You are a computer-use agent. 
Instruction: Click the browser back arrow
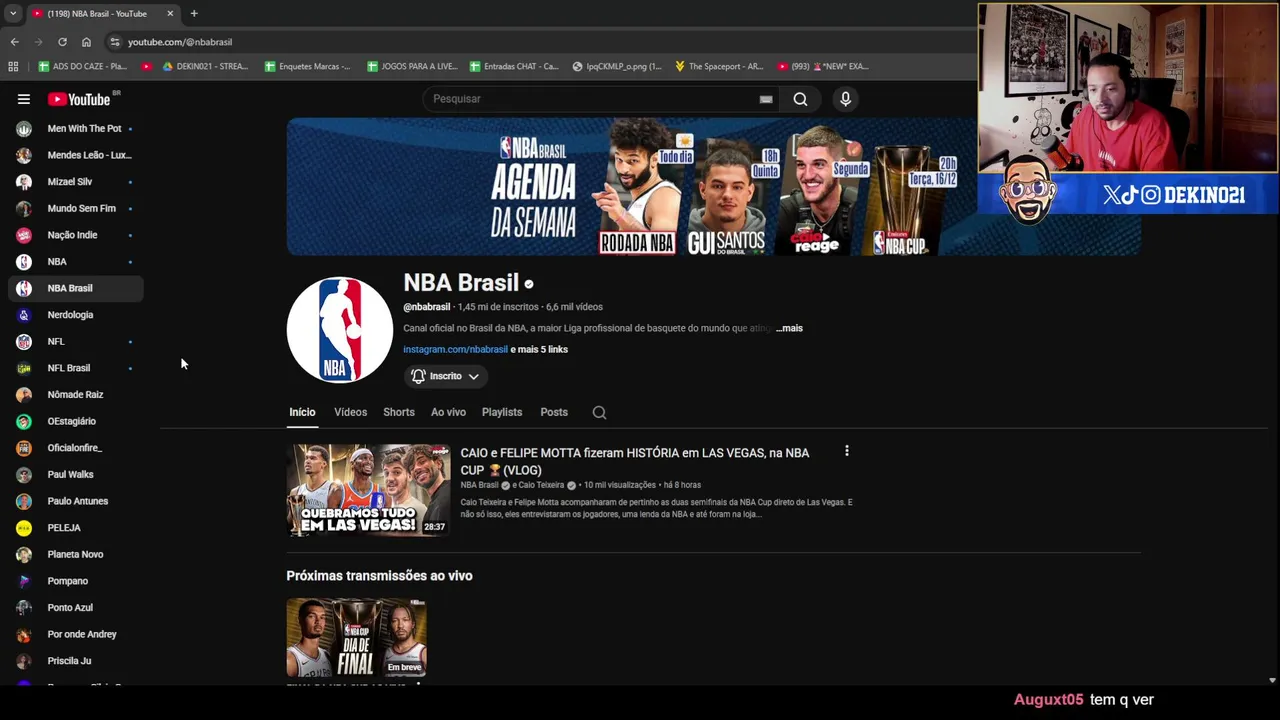(x=14, y=42)
